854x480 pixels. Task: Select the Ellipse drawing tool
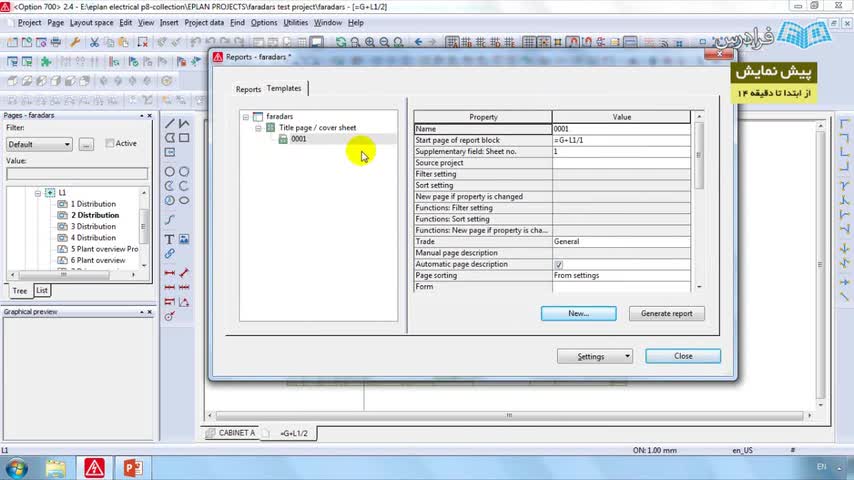tap(184, 200)
